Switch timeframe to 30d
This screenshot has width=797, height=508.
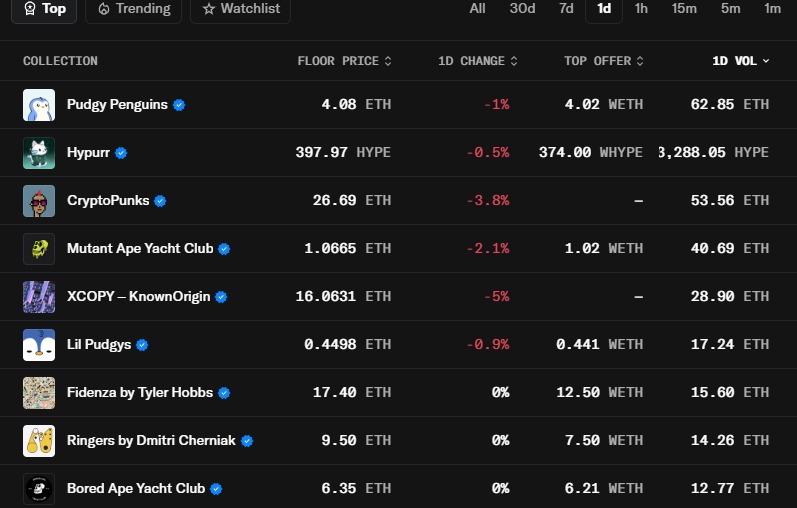coord(522,9)
